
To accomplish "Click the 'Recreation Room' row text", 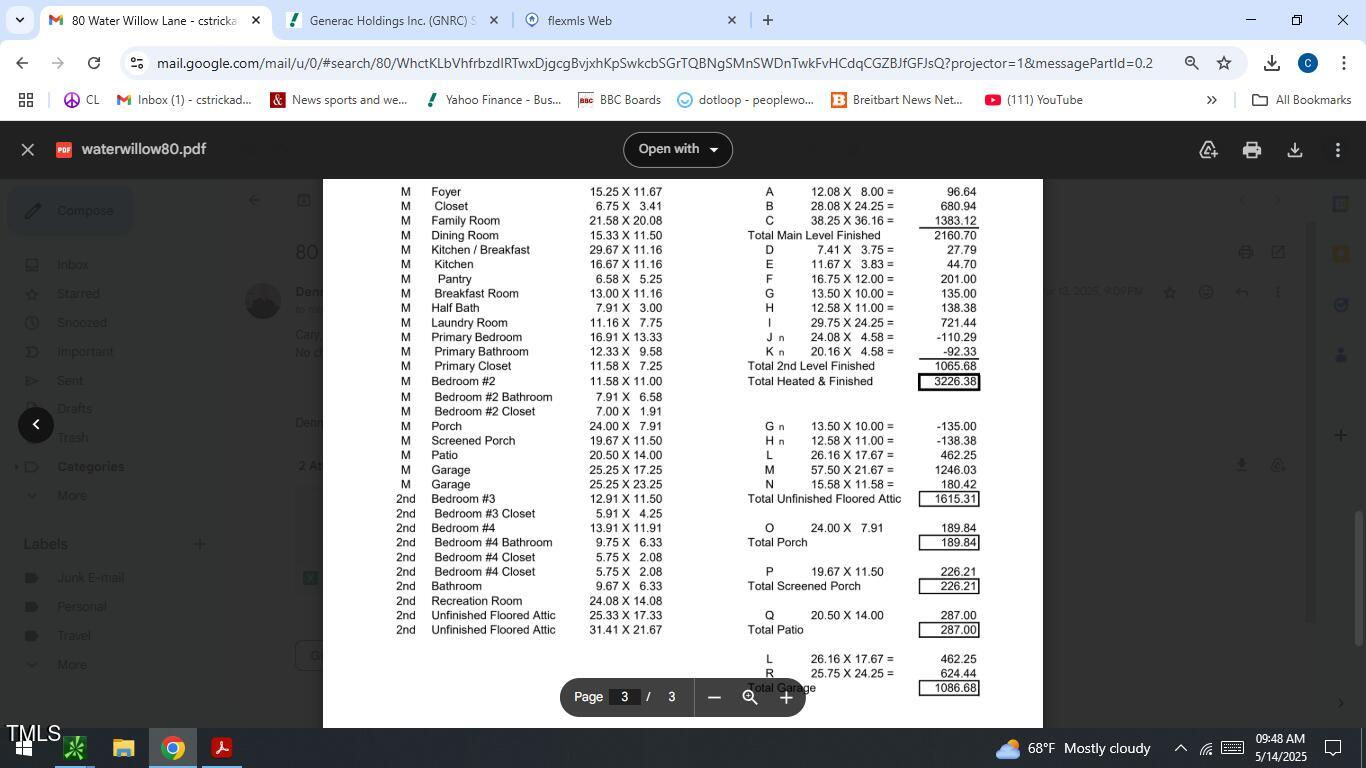I will click(476, 601).
